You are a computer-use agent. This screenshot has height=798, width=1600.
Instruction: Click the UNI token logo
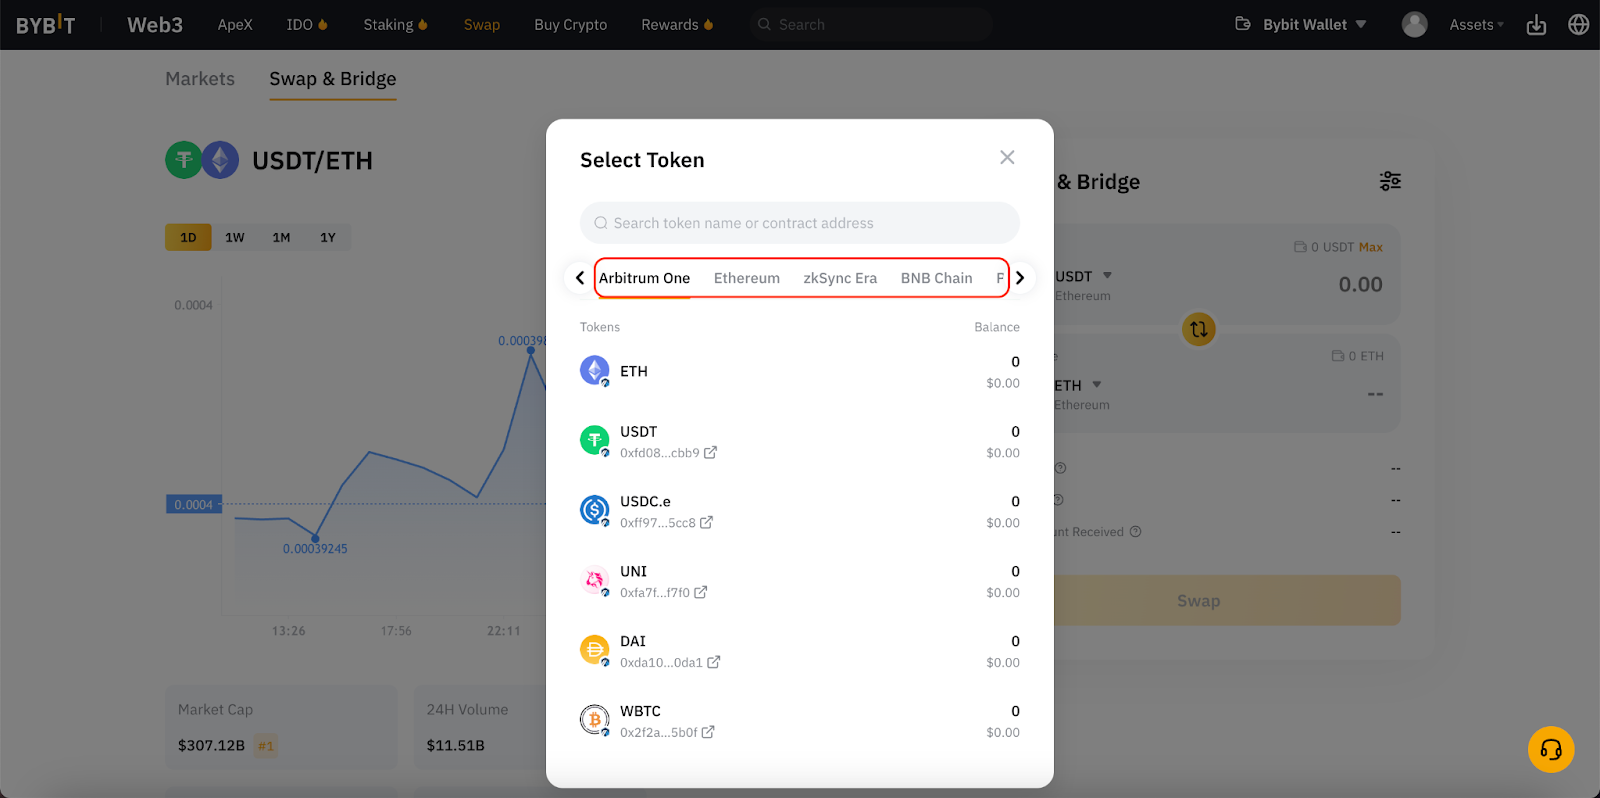tap(595, 581)
